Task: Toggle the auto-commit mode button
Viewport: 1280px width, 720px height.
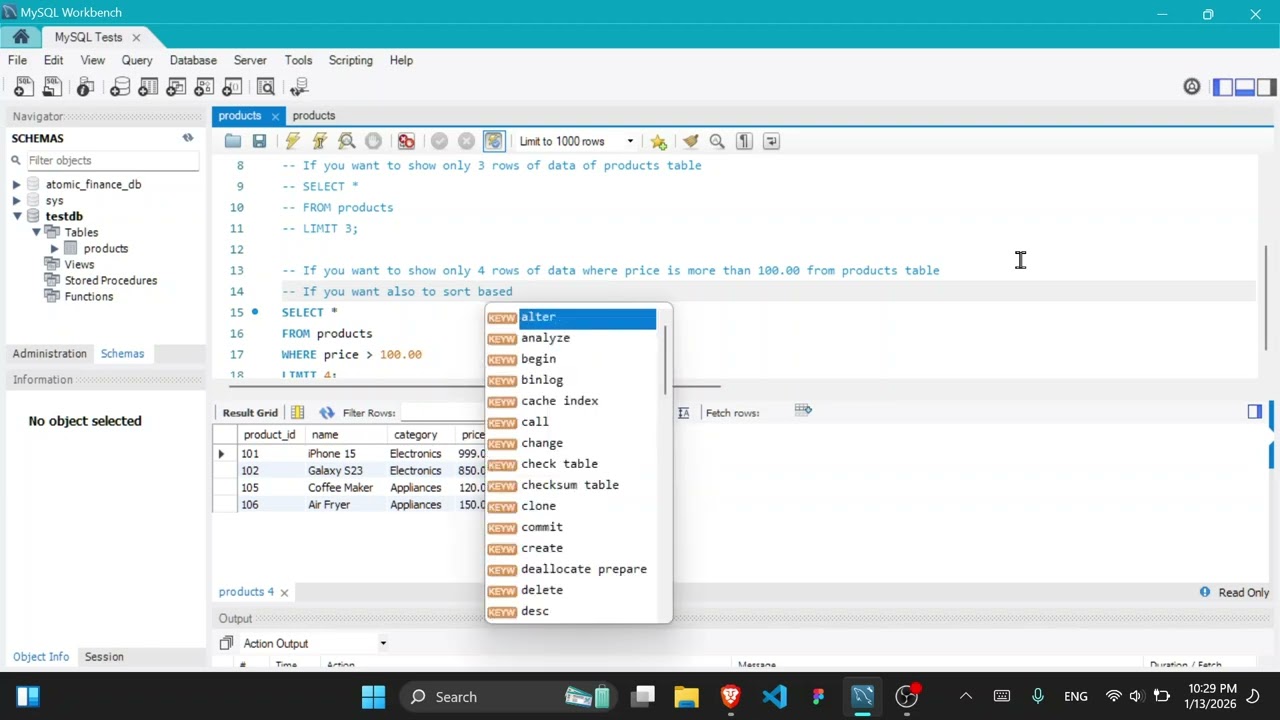Action: tap(494, 141)
